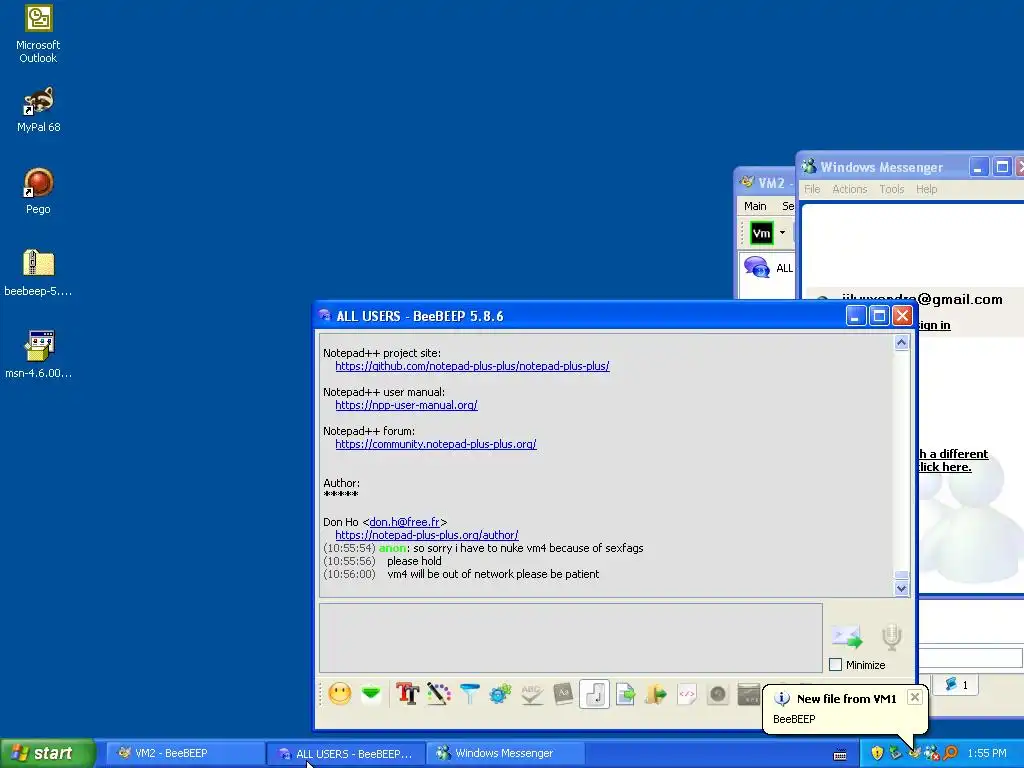Click the 'vm4 will be out of network' message
Viewport: 1024px width, 768px height.
[493, 574]
